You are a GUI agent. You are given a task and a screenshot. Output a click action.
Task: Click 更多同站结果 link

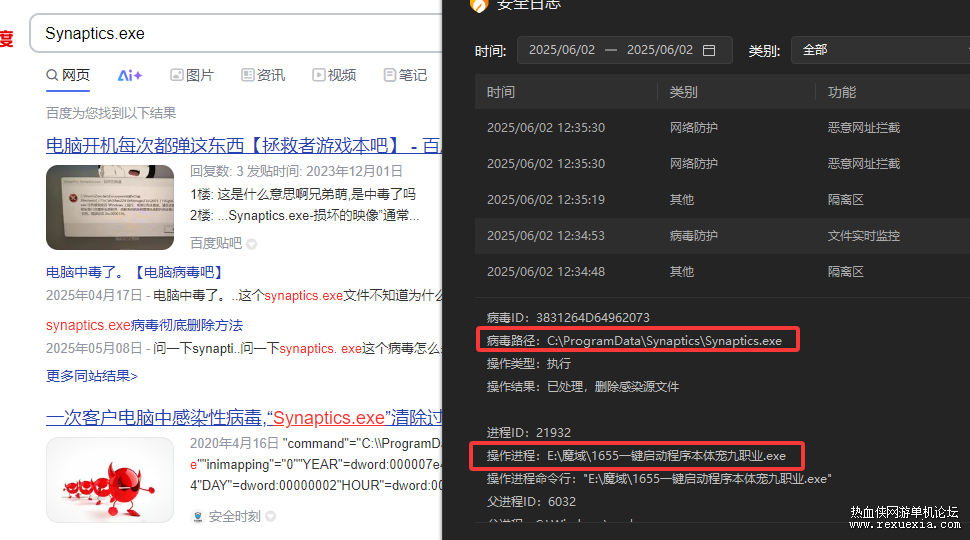coord(92,376)
